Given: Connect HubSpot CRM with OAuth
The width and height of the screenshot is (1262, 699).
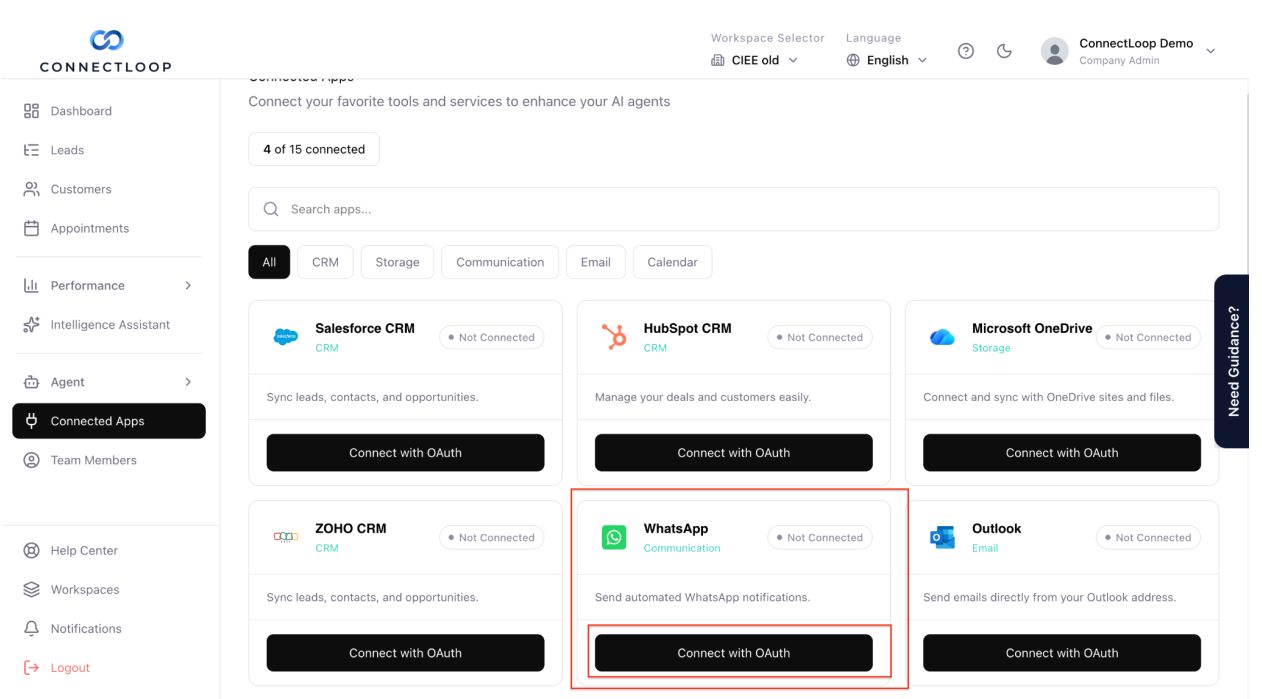Looking at the screenshot, I should (733, 453).
